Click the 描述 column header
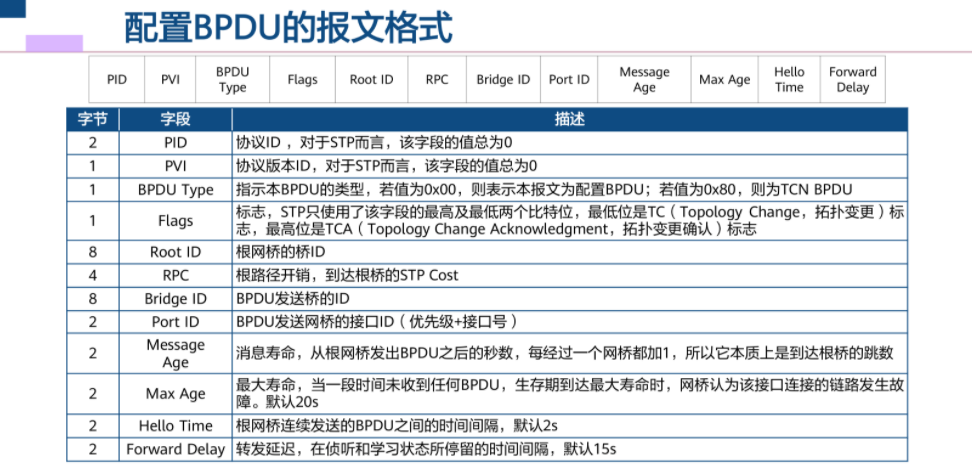Viewport: 972px width, 467px height. click(570, 119)
